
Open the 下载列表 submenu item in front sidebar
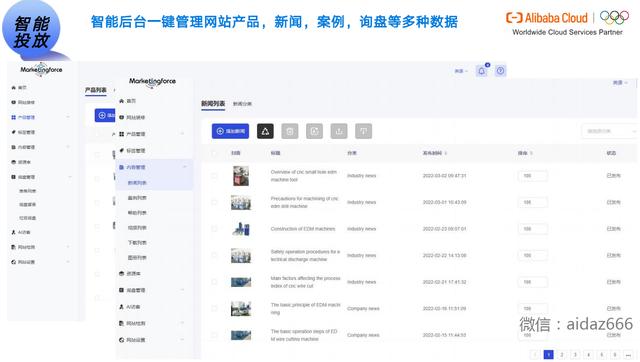(137, 243)
